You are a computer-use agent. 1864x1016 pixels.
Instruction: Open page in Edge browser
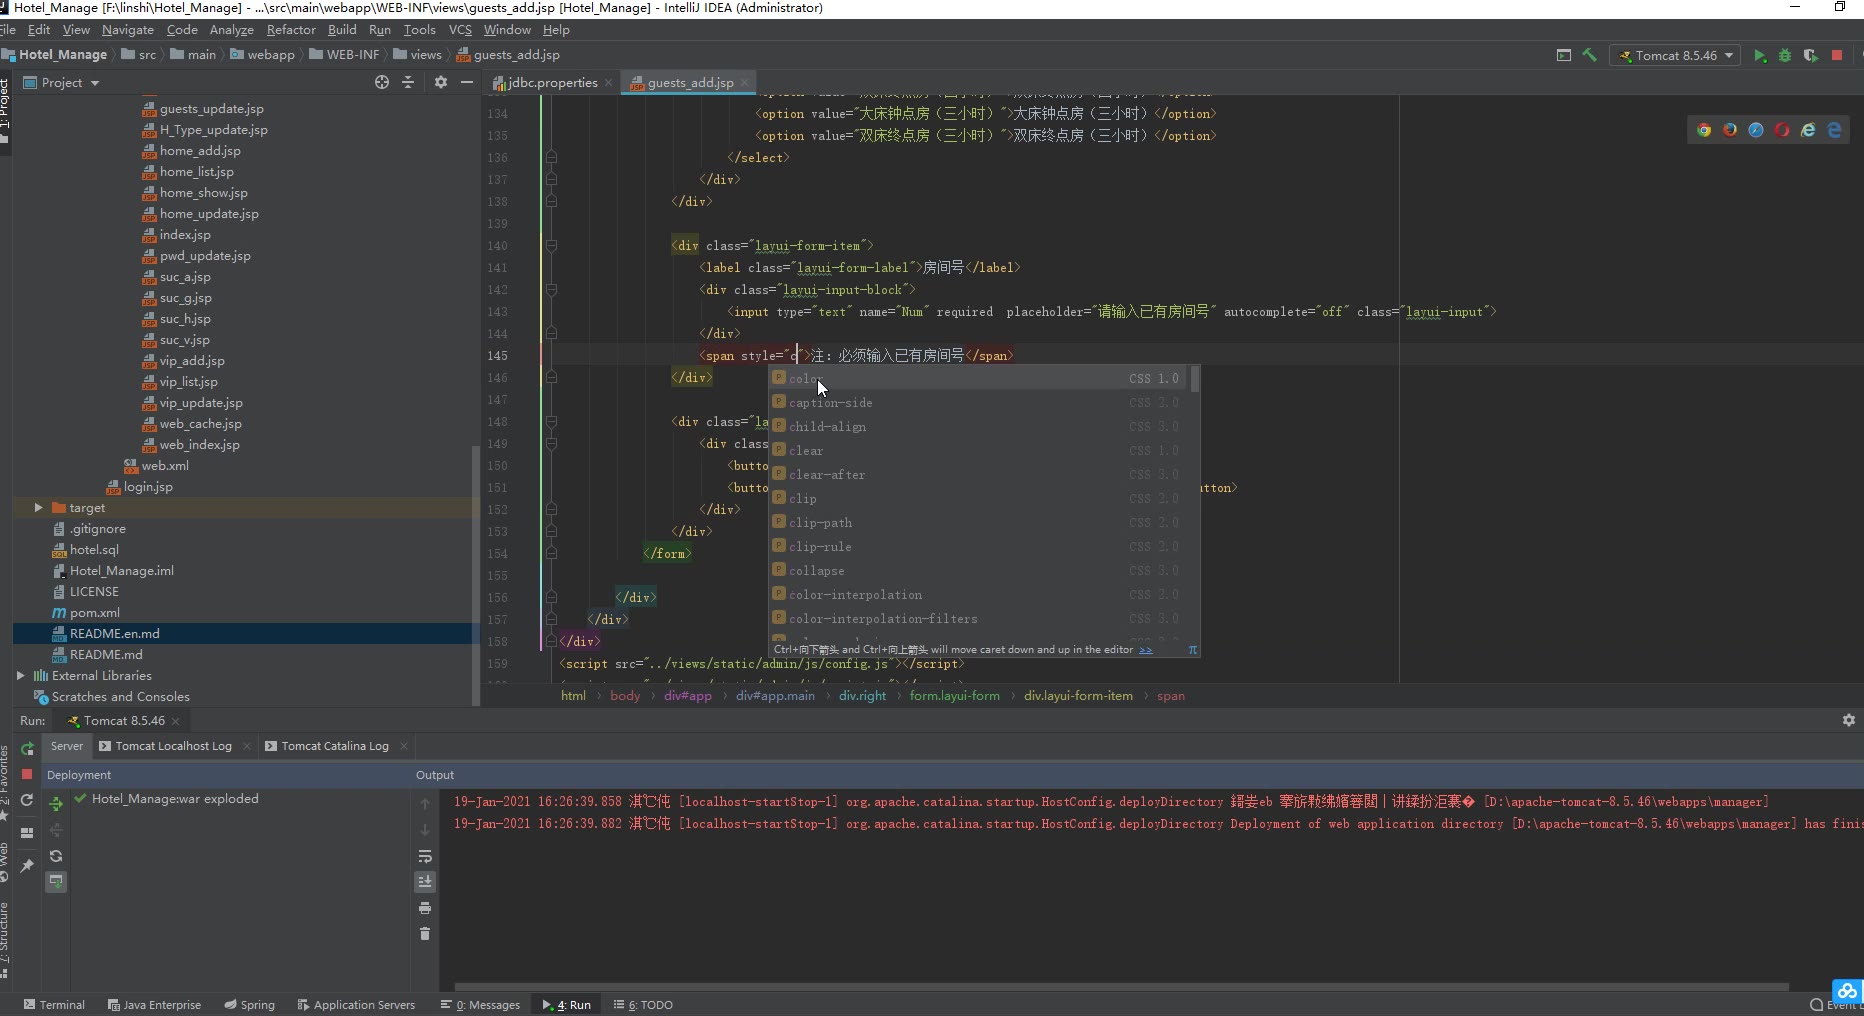point(1834,130)
